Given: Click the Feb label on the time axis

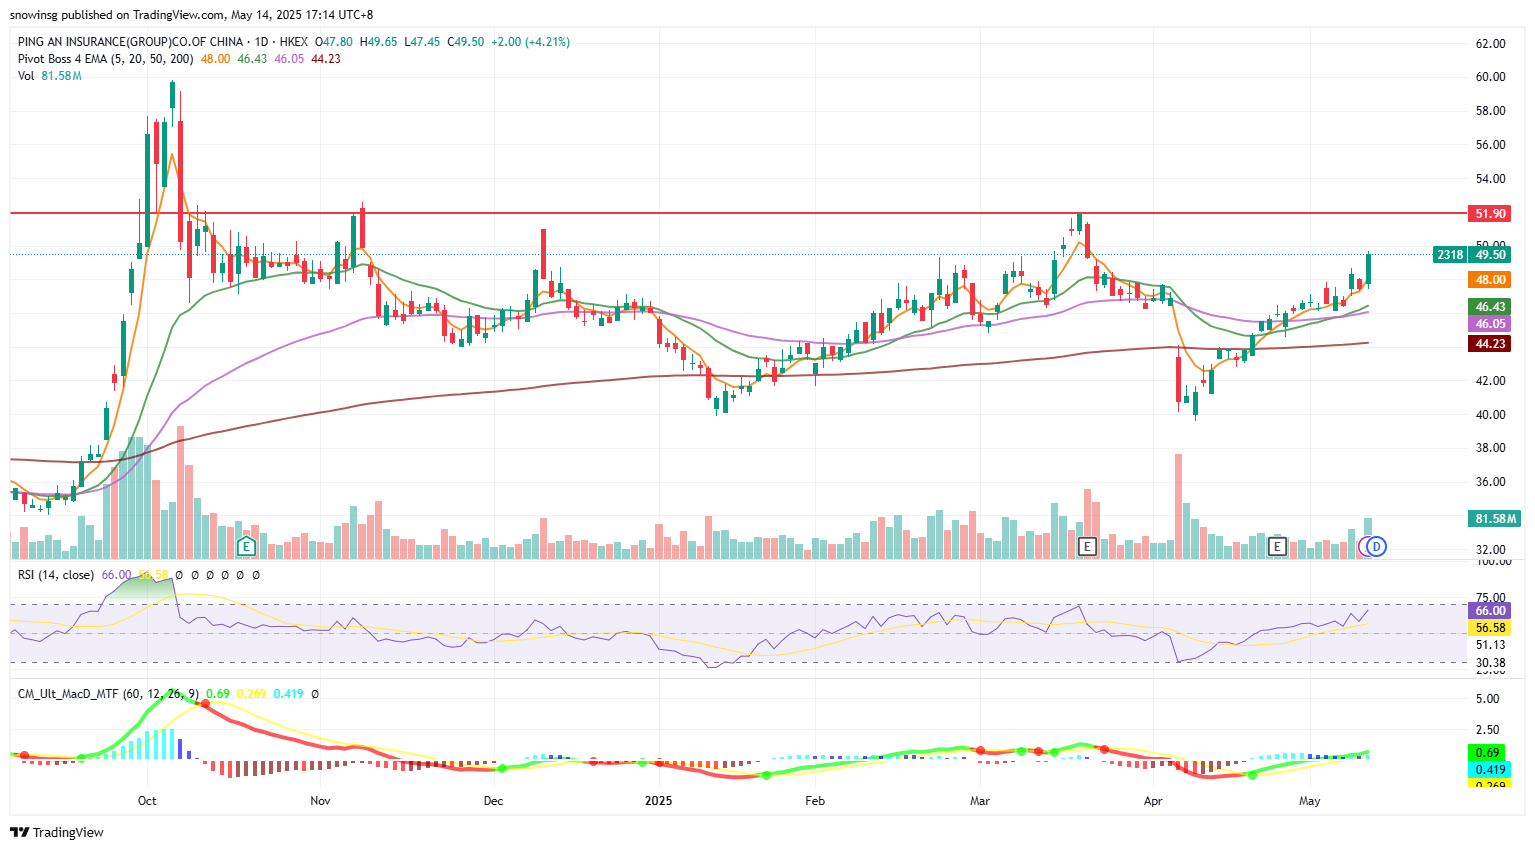Looking at the screenshot, I should (815, 801).
